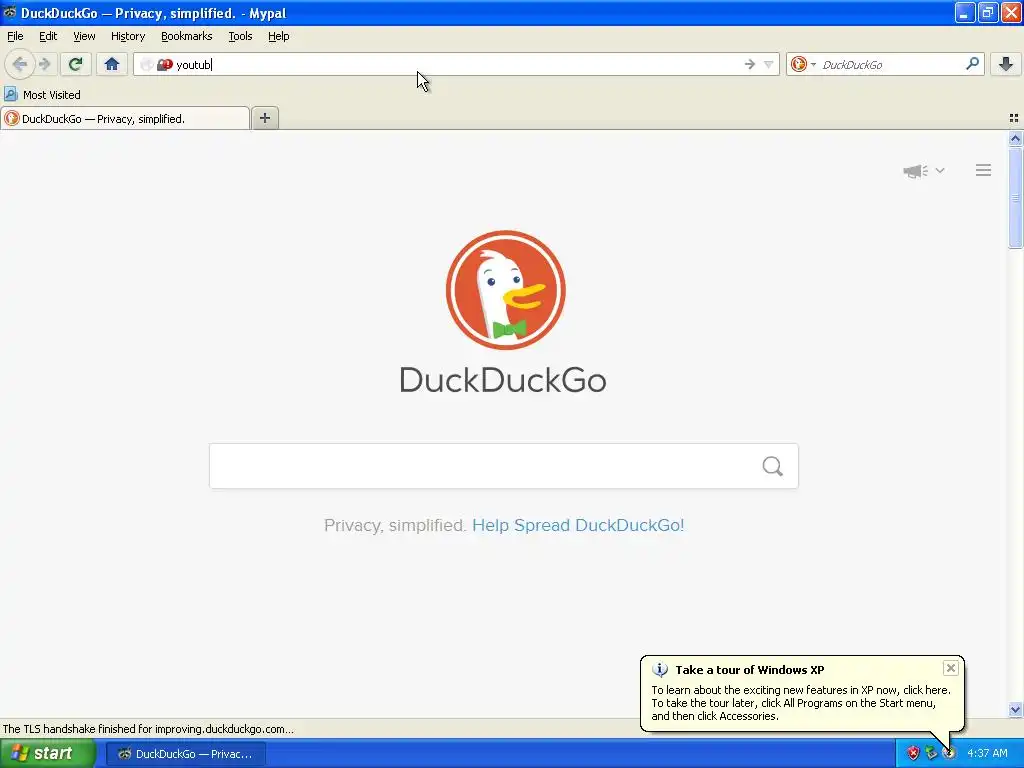Open a new tab with the plus button
This screenshot has height=768, width=1024.
click(x=264, y=118)
